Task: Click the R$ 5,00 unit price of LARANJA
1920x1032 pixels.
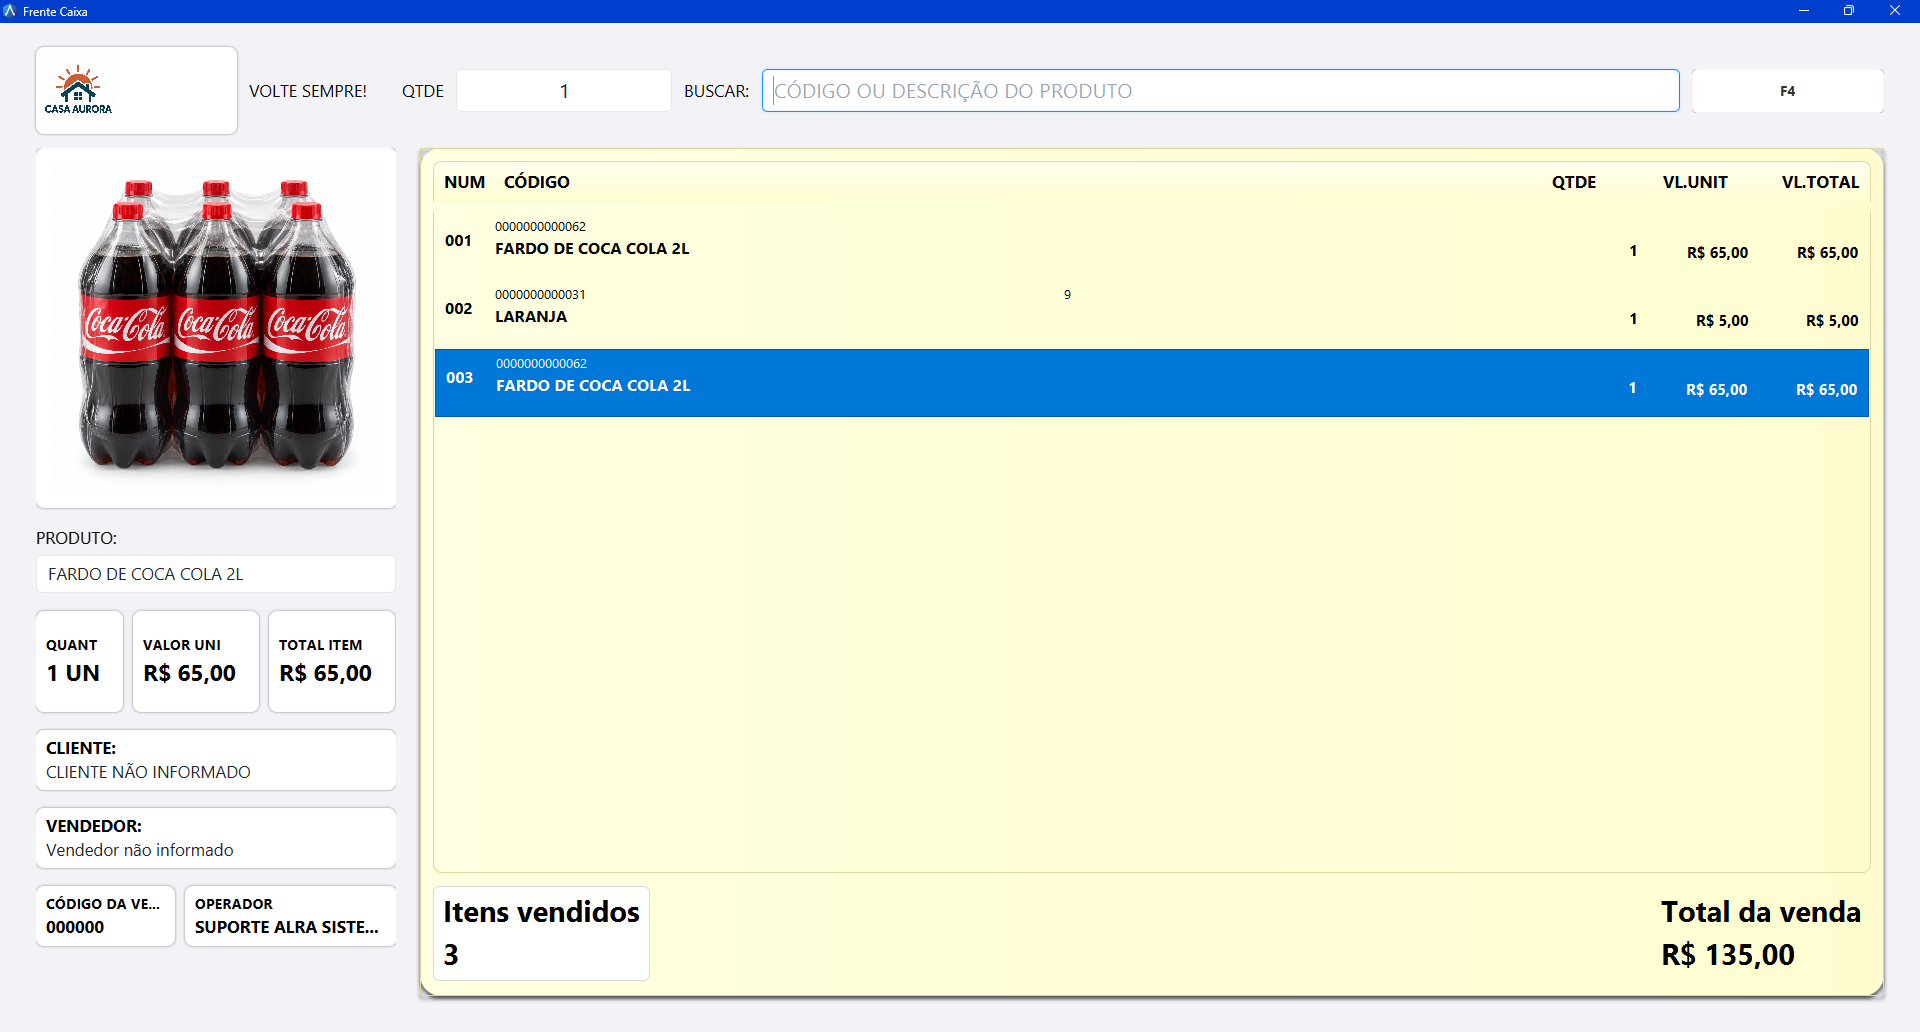Action: [x=1722, y=321]
